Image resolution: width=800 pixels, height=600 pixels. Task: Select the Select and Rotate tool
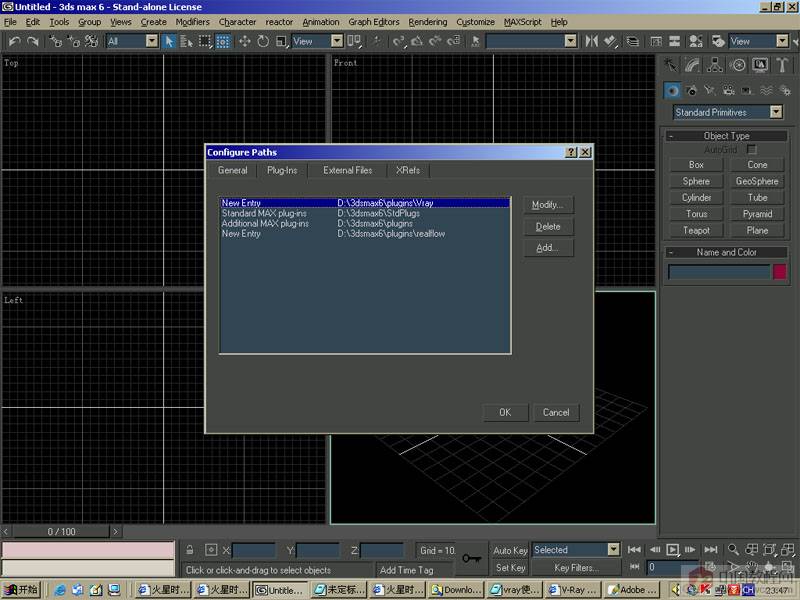click(263, 41)
